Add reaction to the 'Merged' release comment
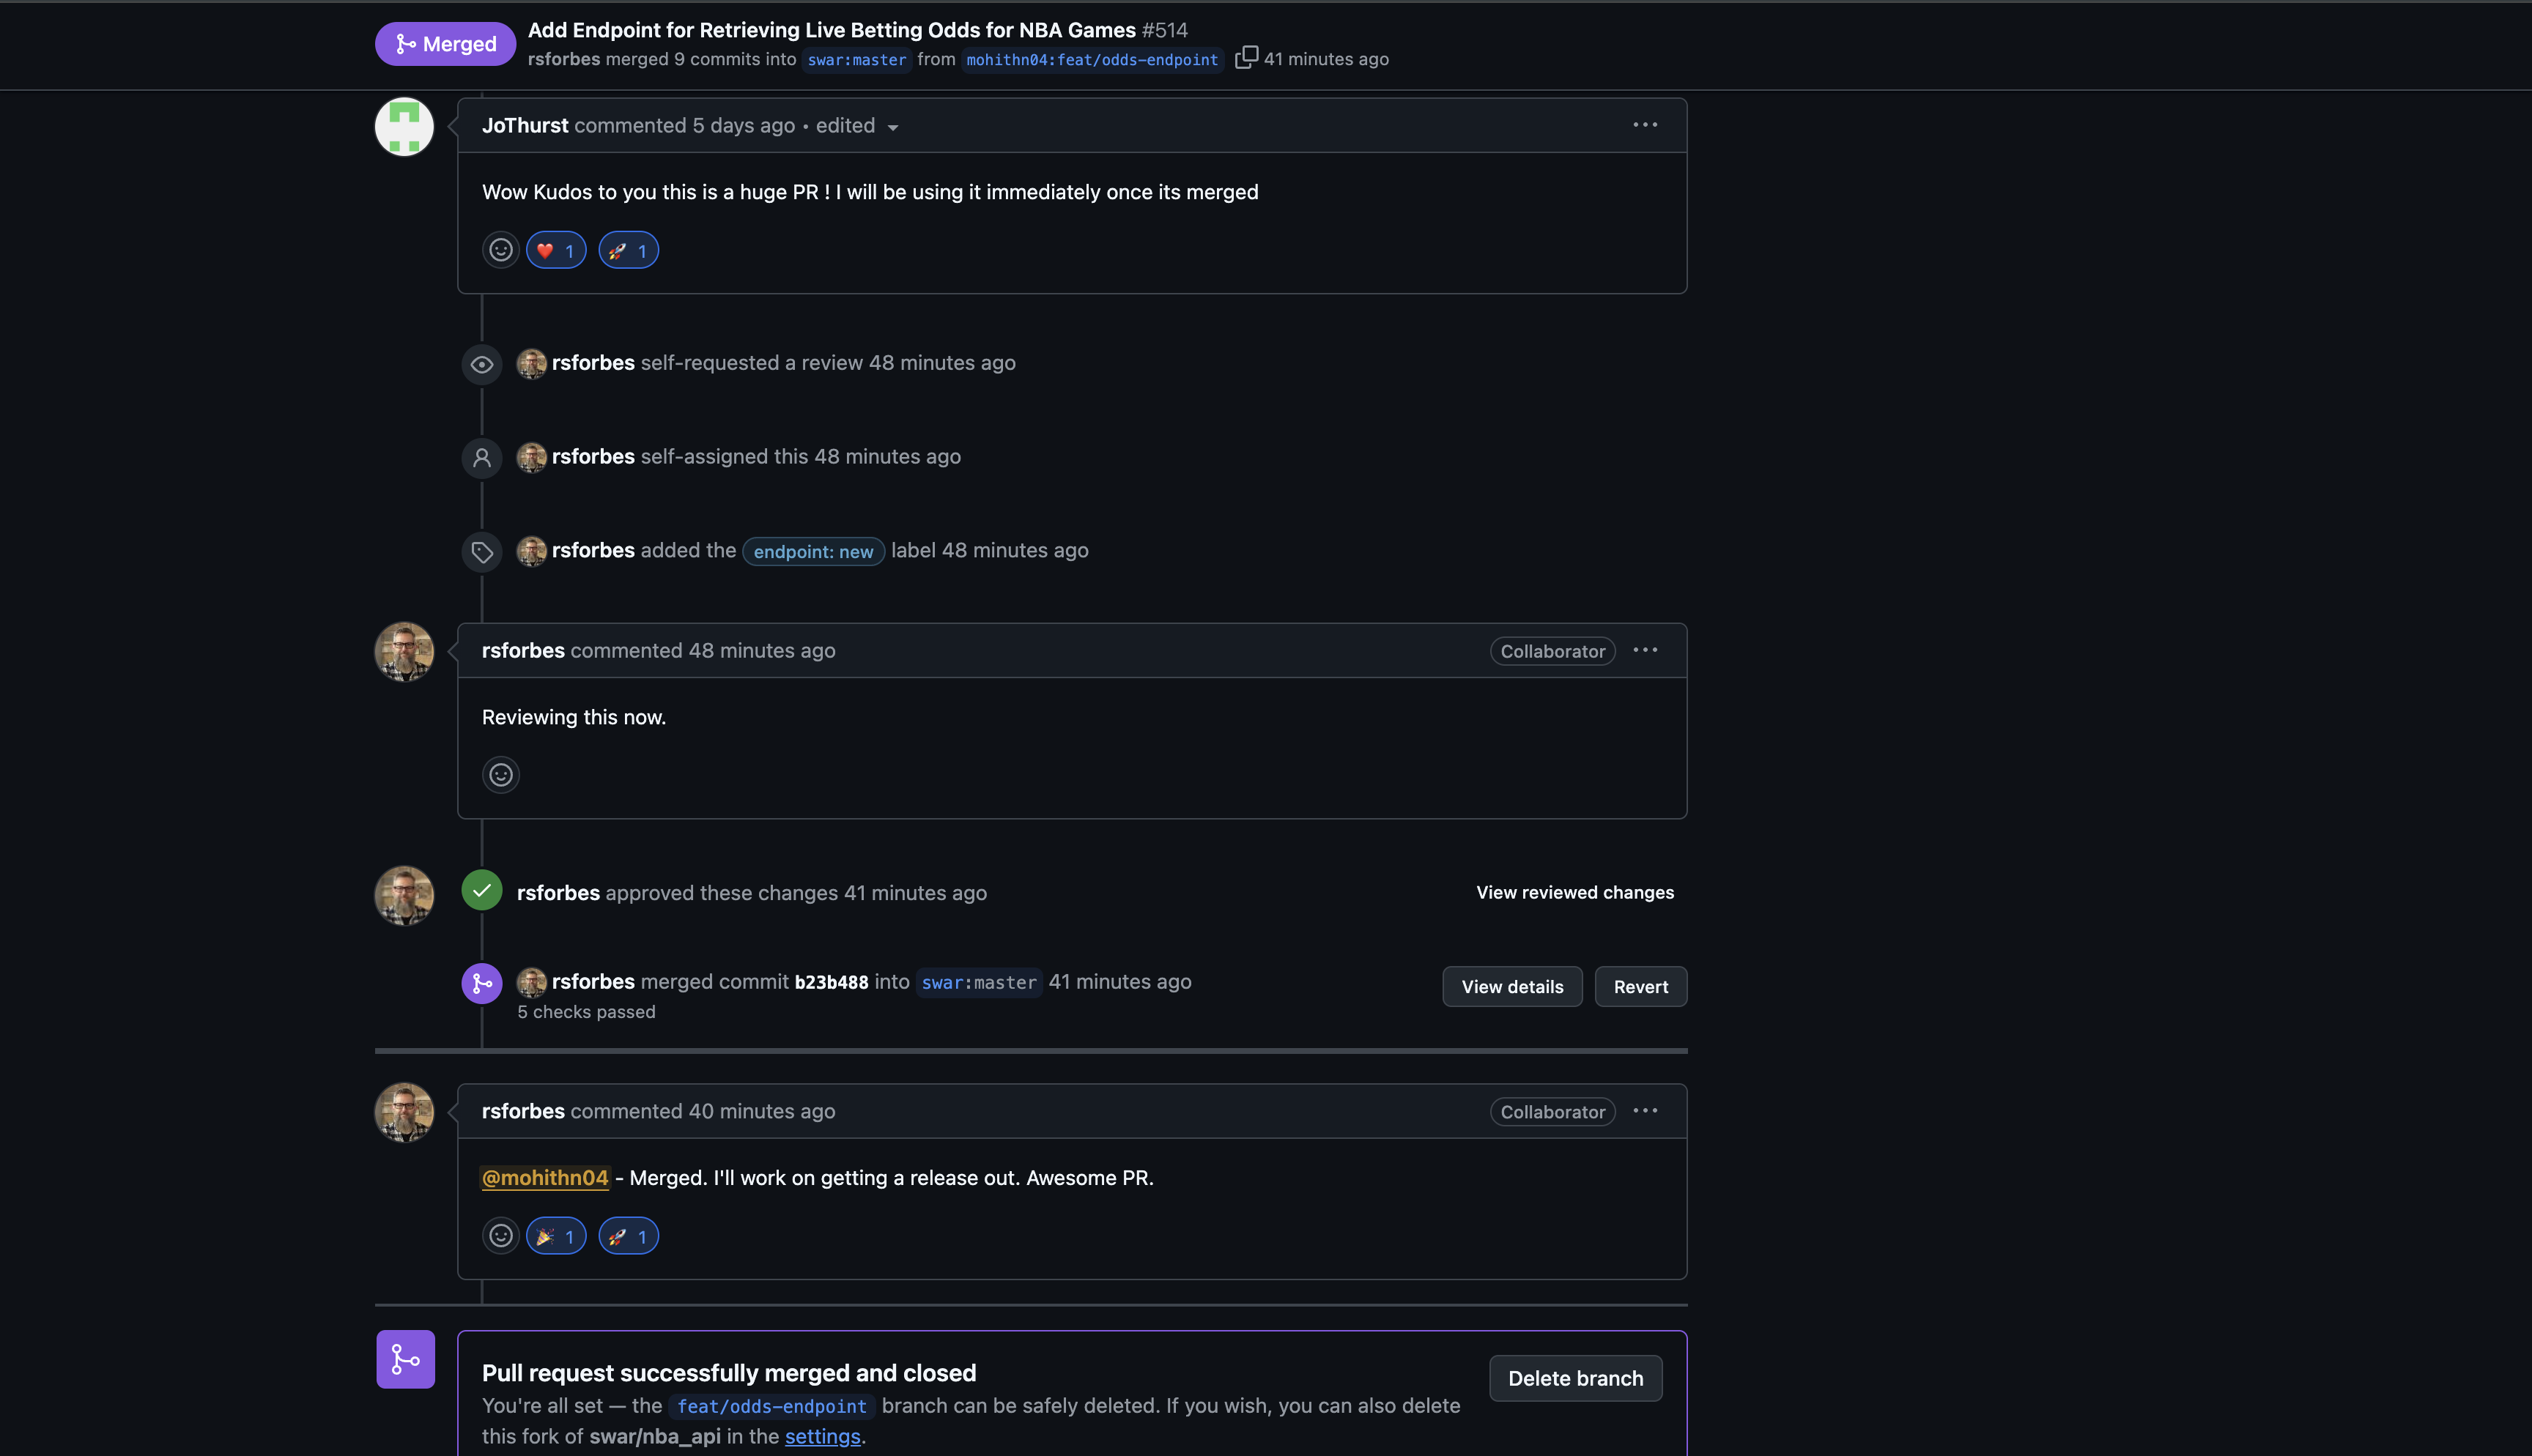This screenshot has height=1456, width=2532. (x=500, y=1236)
